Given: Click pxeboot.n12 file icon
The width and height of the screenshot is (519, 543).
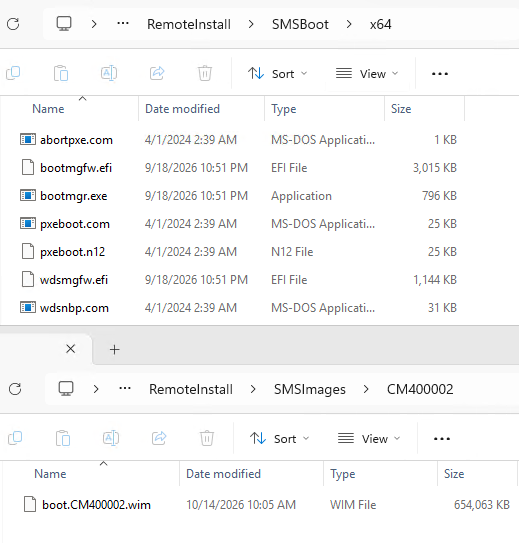Looking at the screenshot, I should click(28, 251).
